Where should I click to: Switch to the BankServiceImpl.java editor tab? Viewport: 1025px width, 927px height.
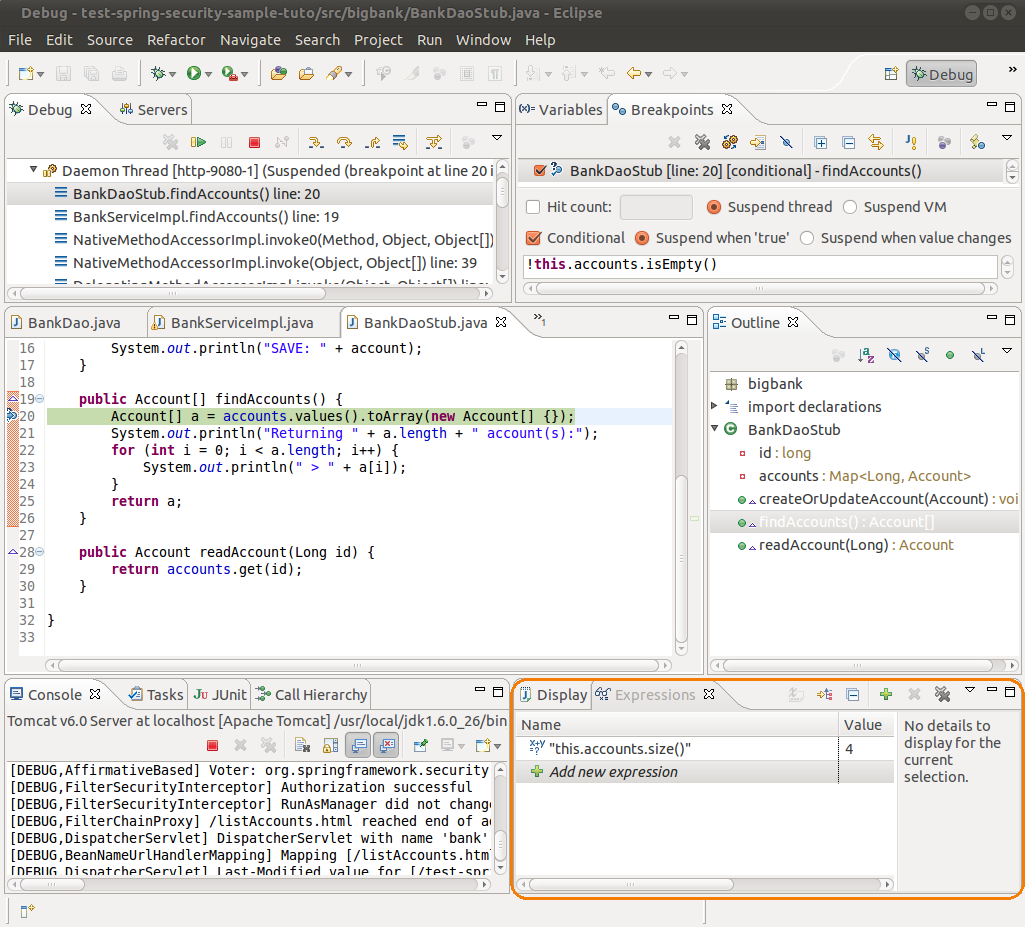pos(241,323)
